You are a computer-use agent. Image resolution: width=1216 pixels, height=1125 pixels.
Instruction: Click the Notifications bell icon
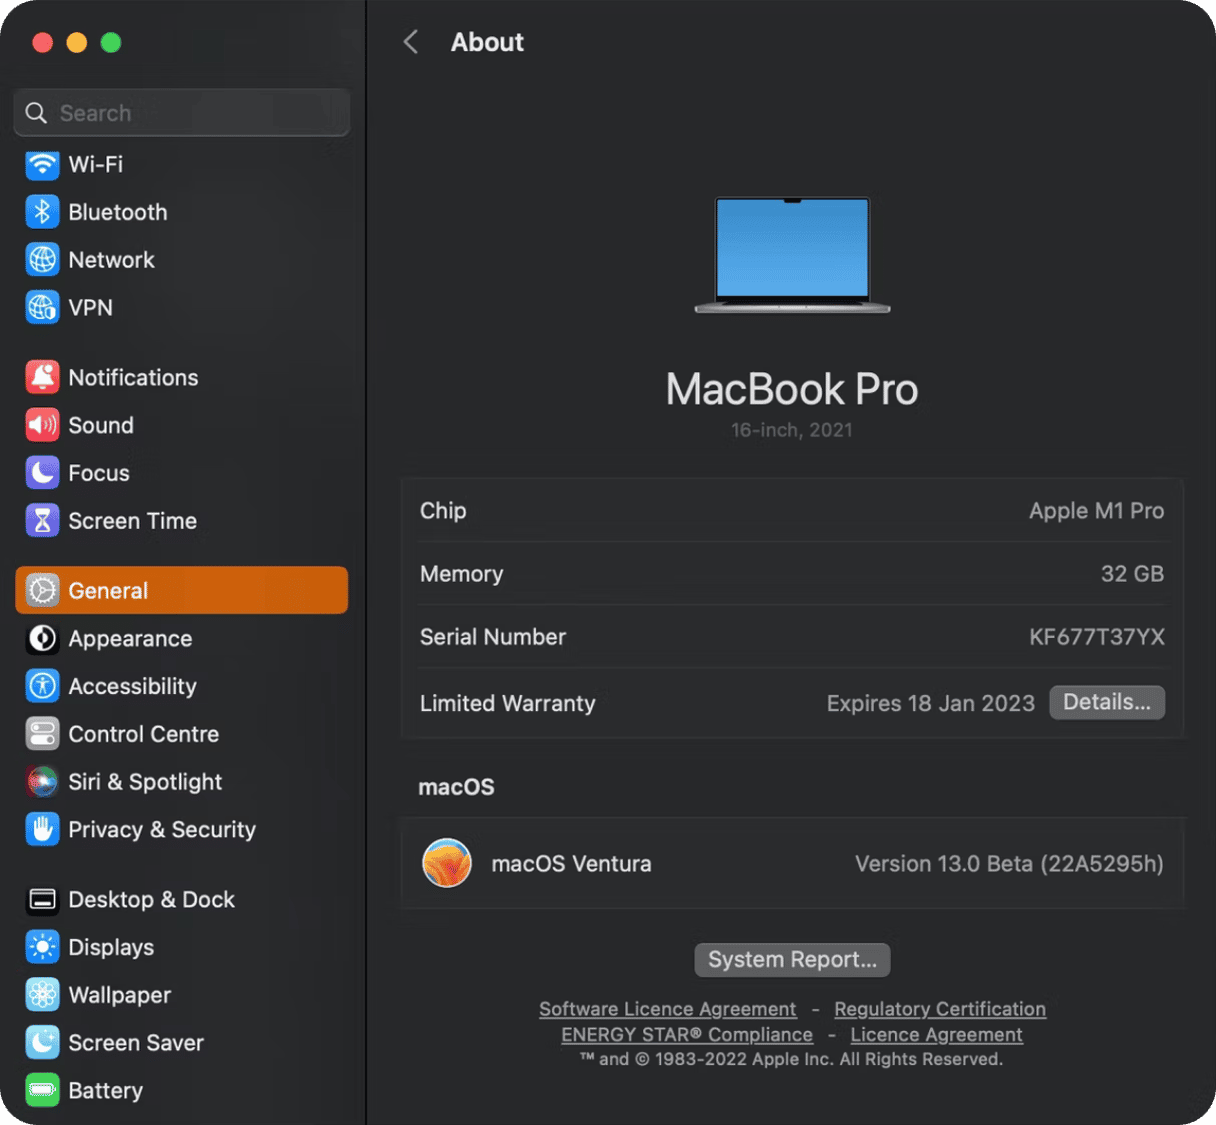[x=42, y=377]
